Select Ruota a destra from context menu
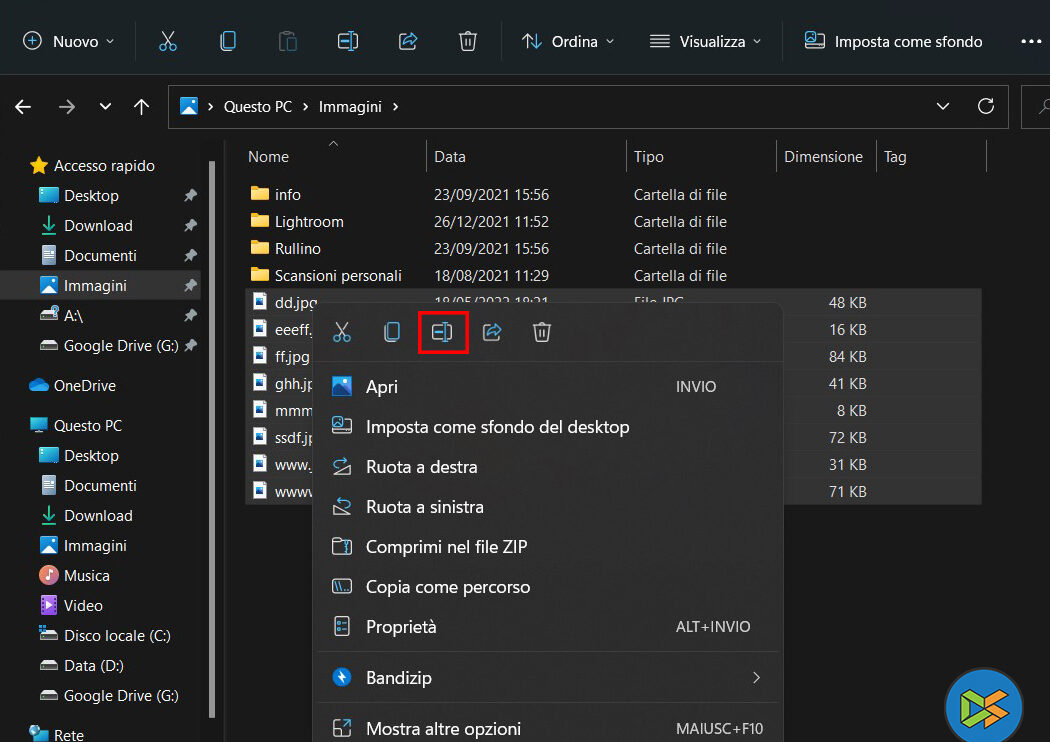The width and height of the screenshot is (1050, 742). 421,467
